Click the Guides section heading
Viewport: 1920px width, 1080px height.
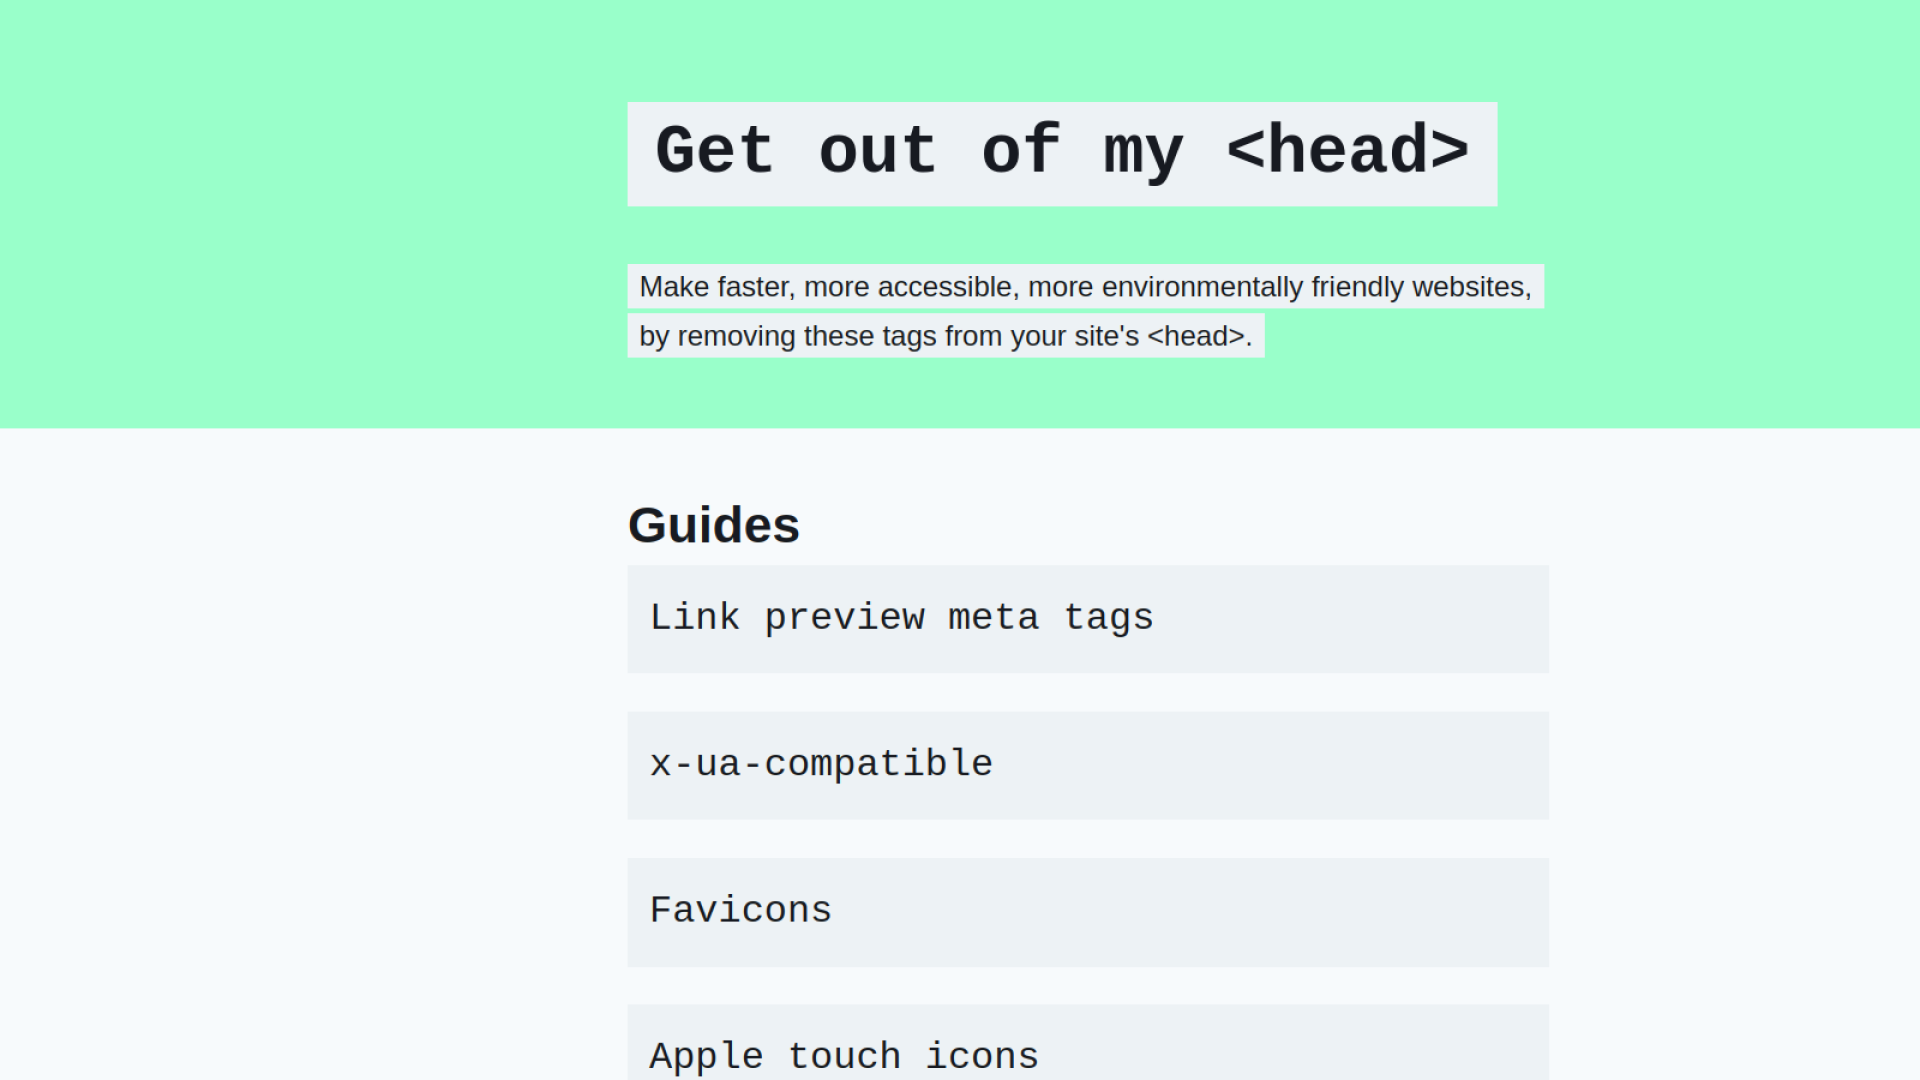tap(713, 525)
